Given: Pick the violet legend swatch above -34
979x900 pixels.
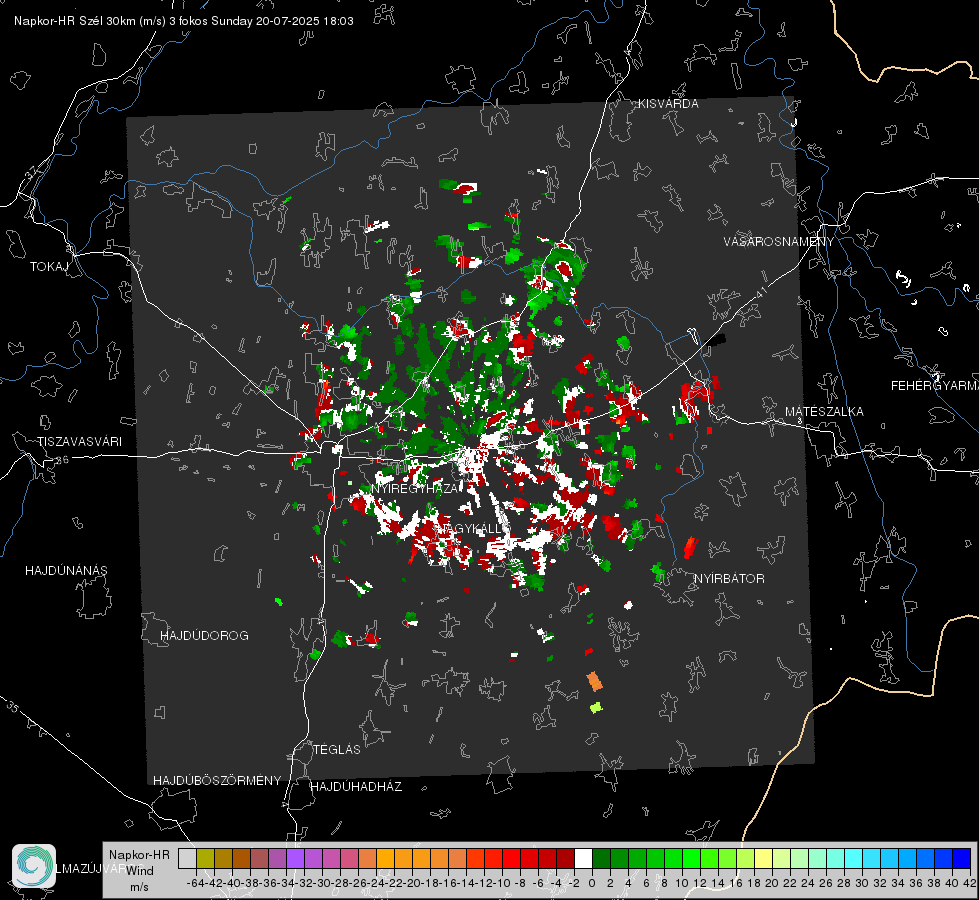Looking at the screenshot, I should pos(295,859).
